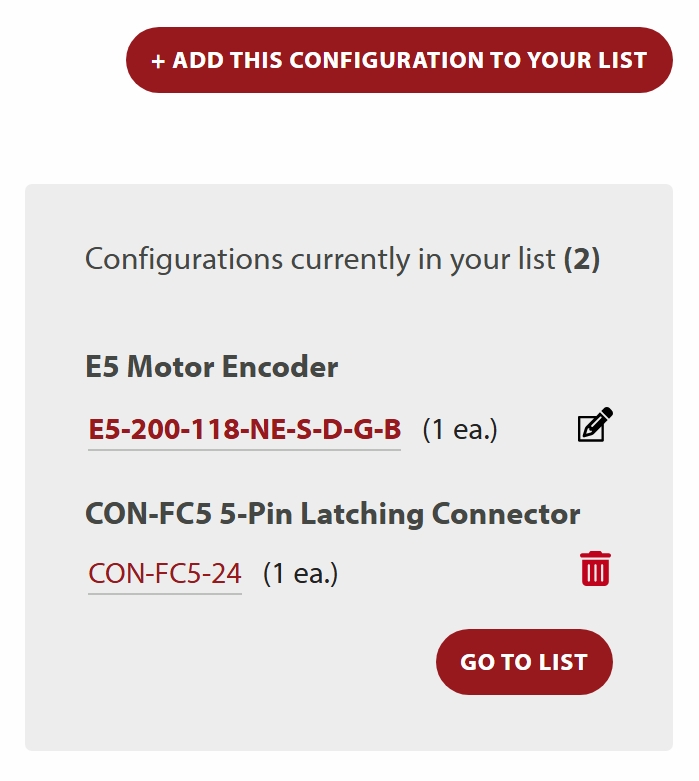Click the connector's (1 ea.) quantity text

300,574
